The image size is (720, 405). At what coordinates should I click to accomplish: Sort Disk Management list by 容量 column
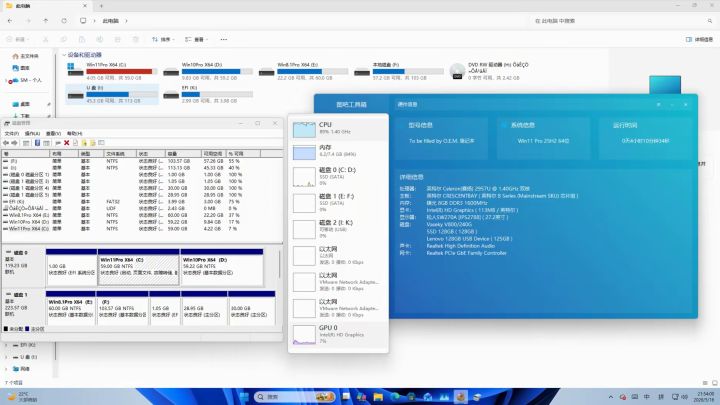[183, 154]
